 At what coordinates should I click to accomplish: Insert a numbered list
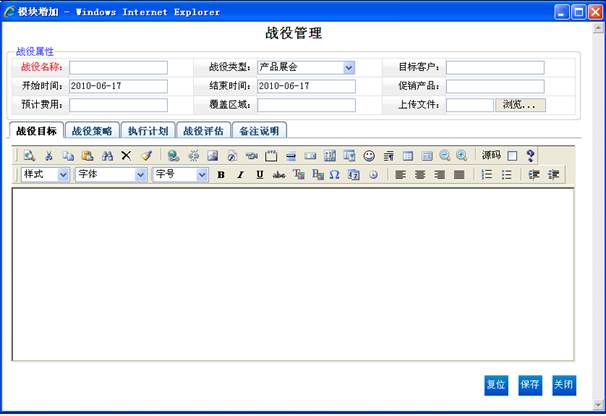pyautogui.click(x=487, y=175)
